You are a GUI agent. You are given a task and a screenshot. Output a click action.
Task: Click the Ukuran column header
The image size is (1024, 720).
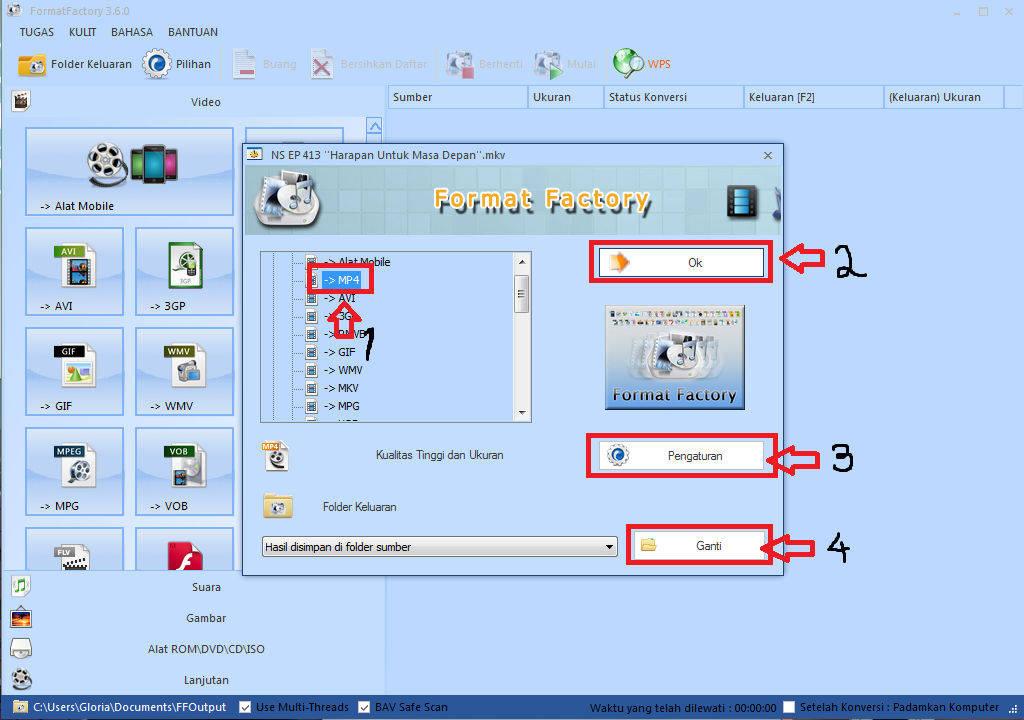pos(566,97)
